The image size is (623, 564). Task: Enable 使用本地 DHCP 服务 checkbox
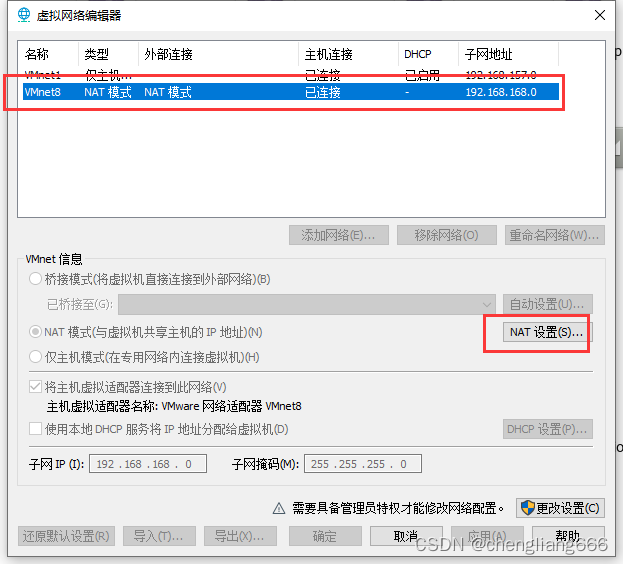click(35, 429)
